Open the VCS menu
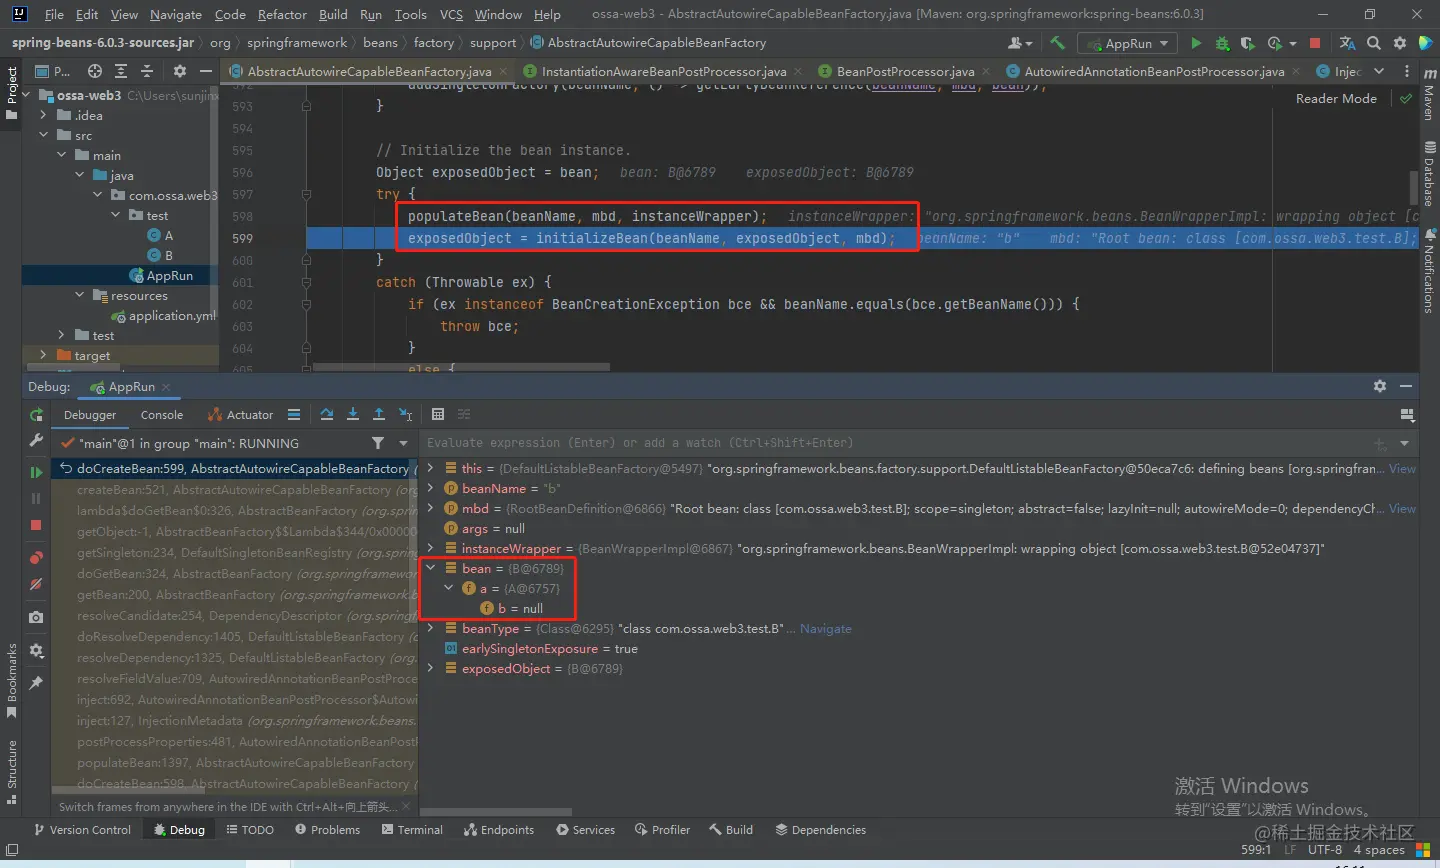The image size is (1440, 868). 451,14
